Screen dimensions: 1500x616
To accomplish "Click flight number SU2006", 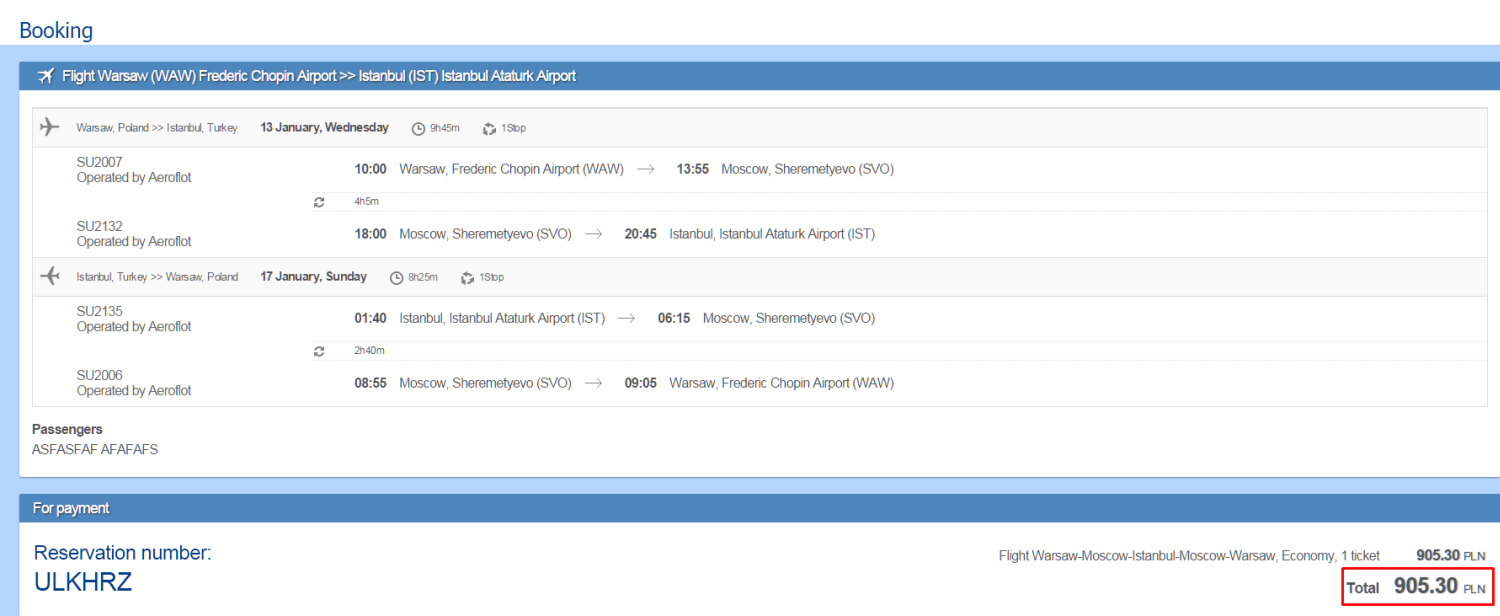I will [100, 375].
